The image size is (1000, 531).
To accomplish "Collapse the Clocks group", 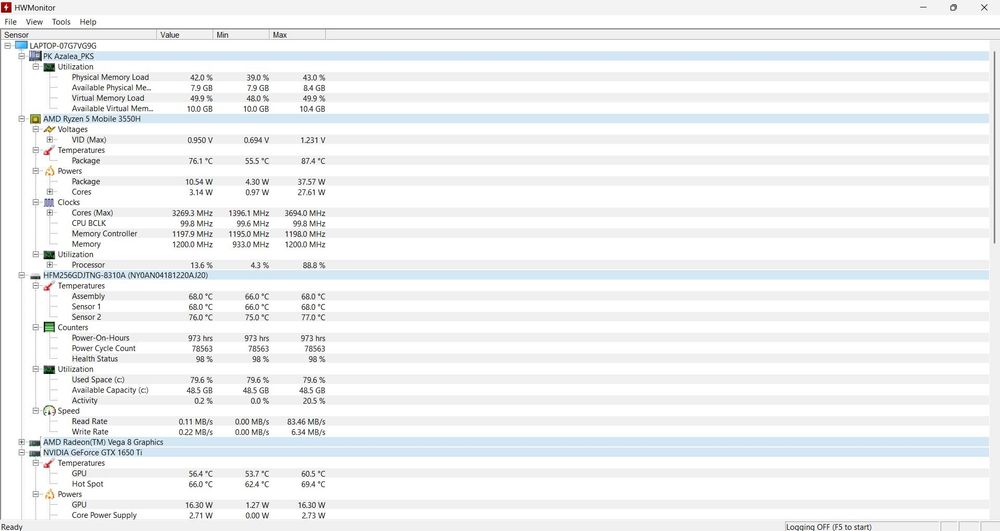I will [36, 203].
